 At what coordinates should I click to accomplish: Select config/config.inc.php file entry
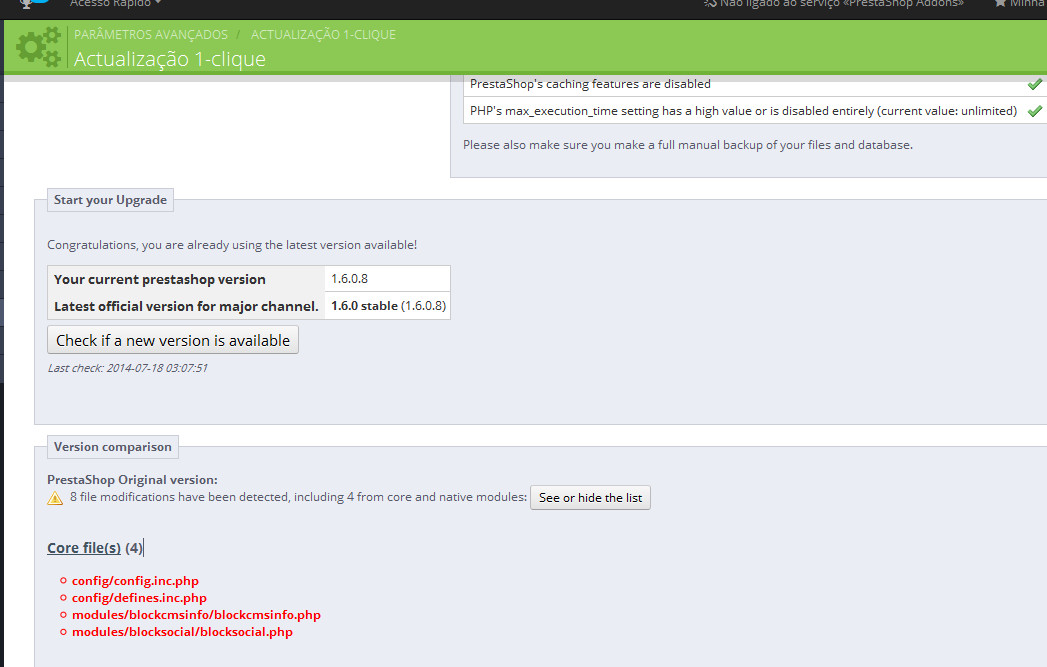(136, 581)
